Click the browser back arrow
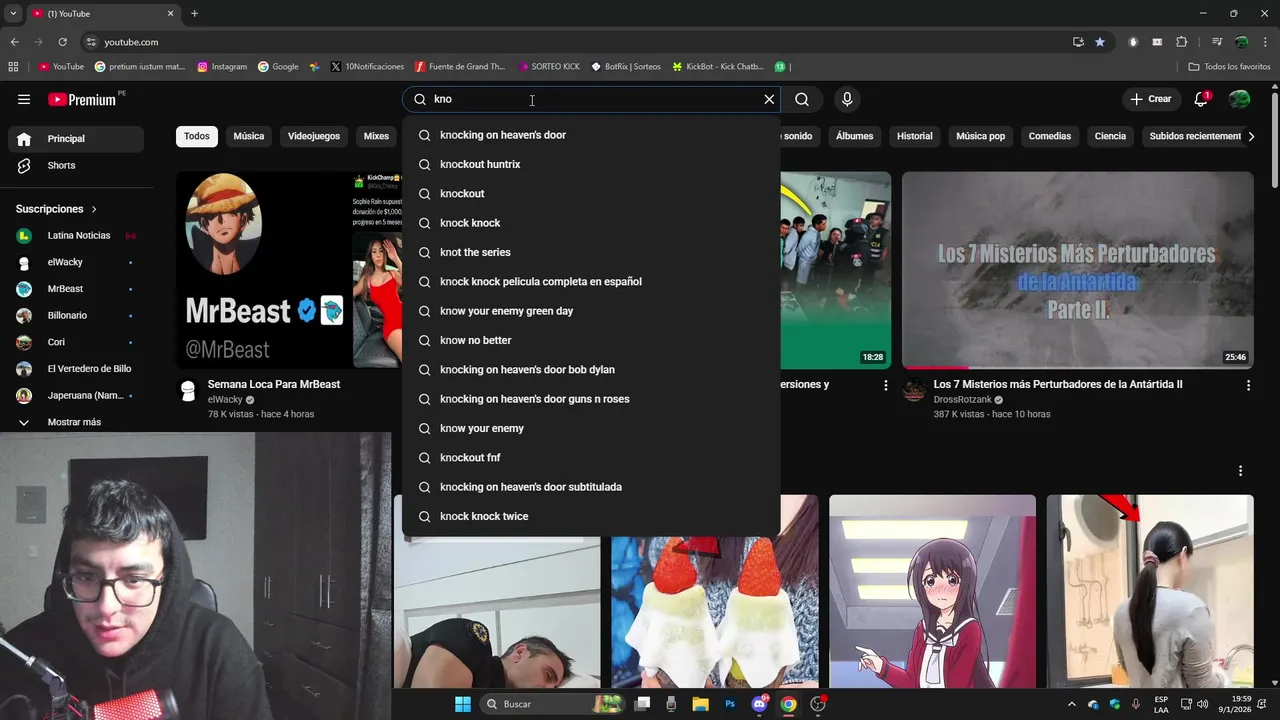 pos(14,42)
